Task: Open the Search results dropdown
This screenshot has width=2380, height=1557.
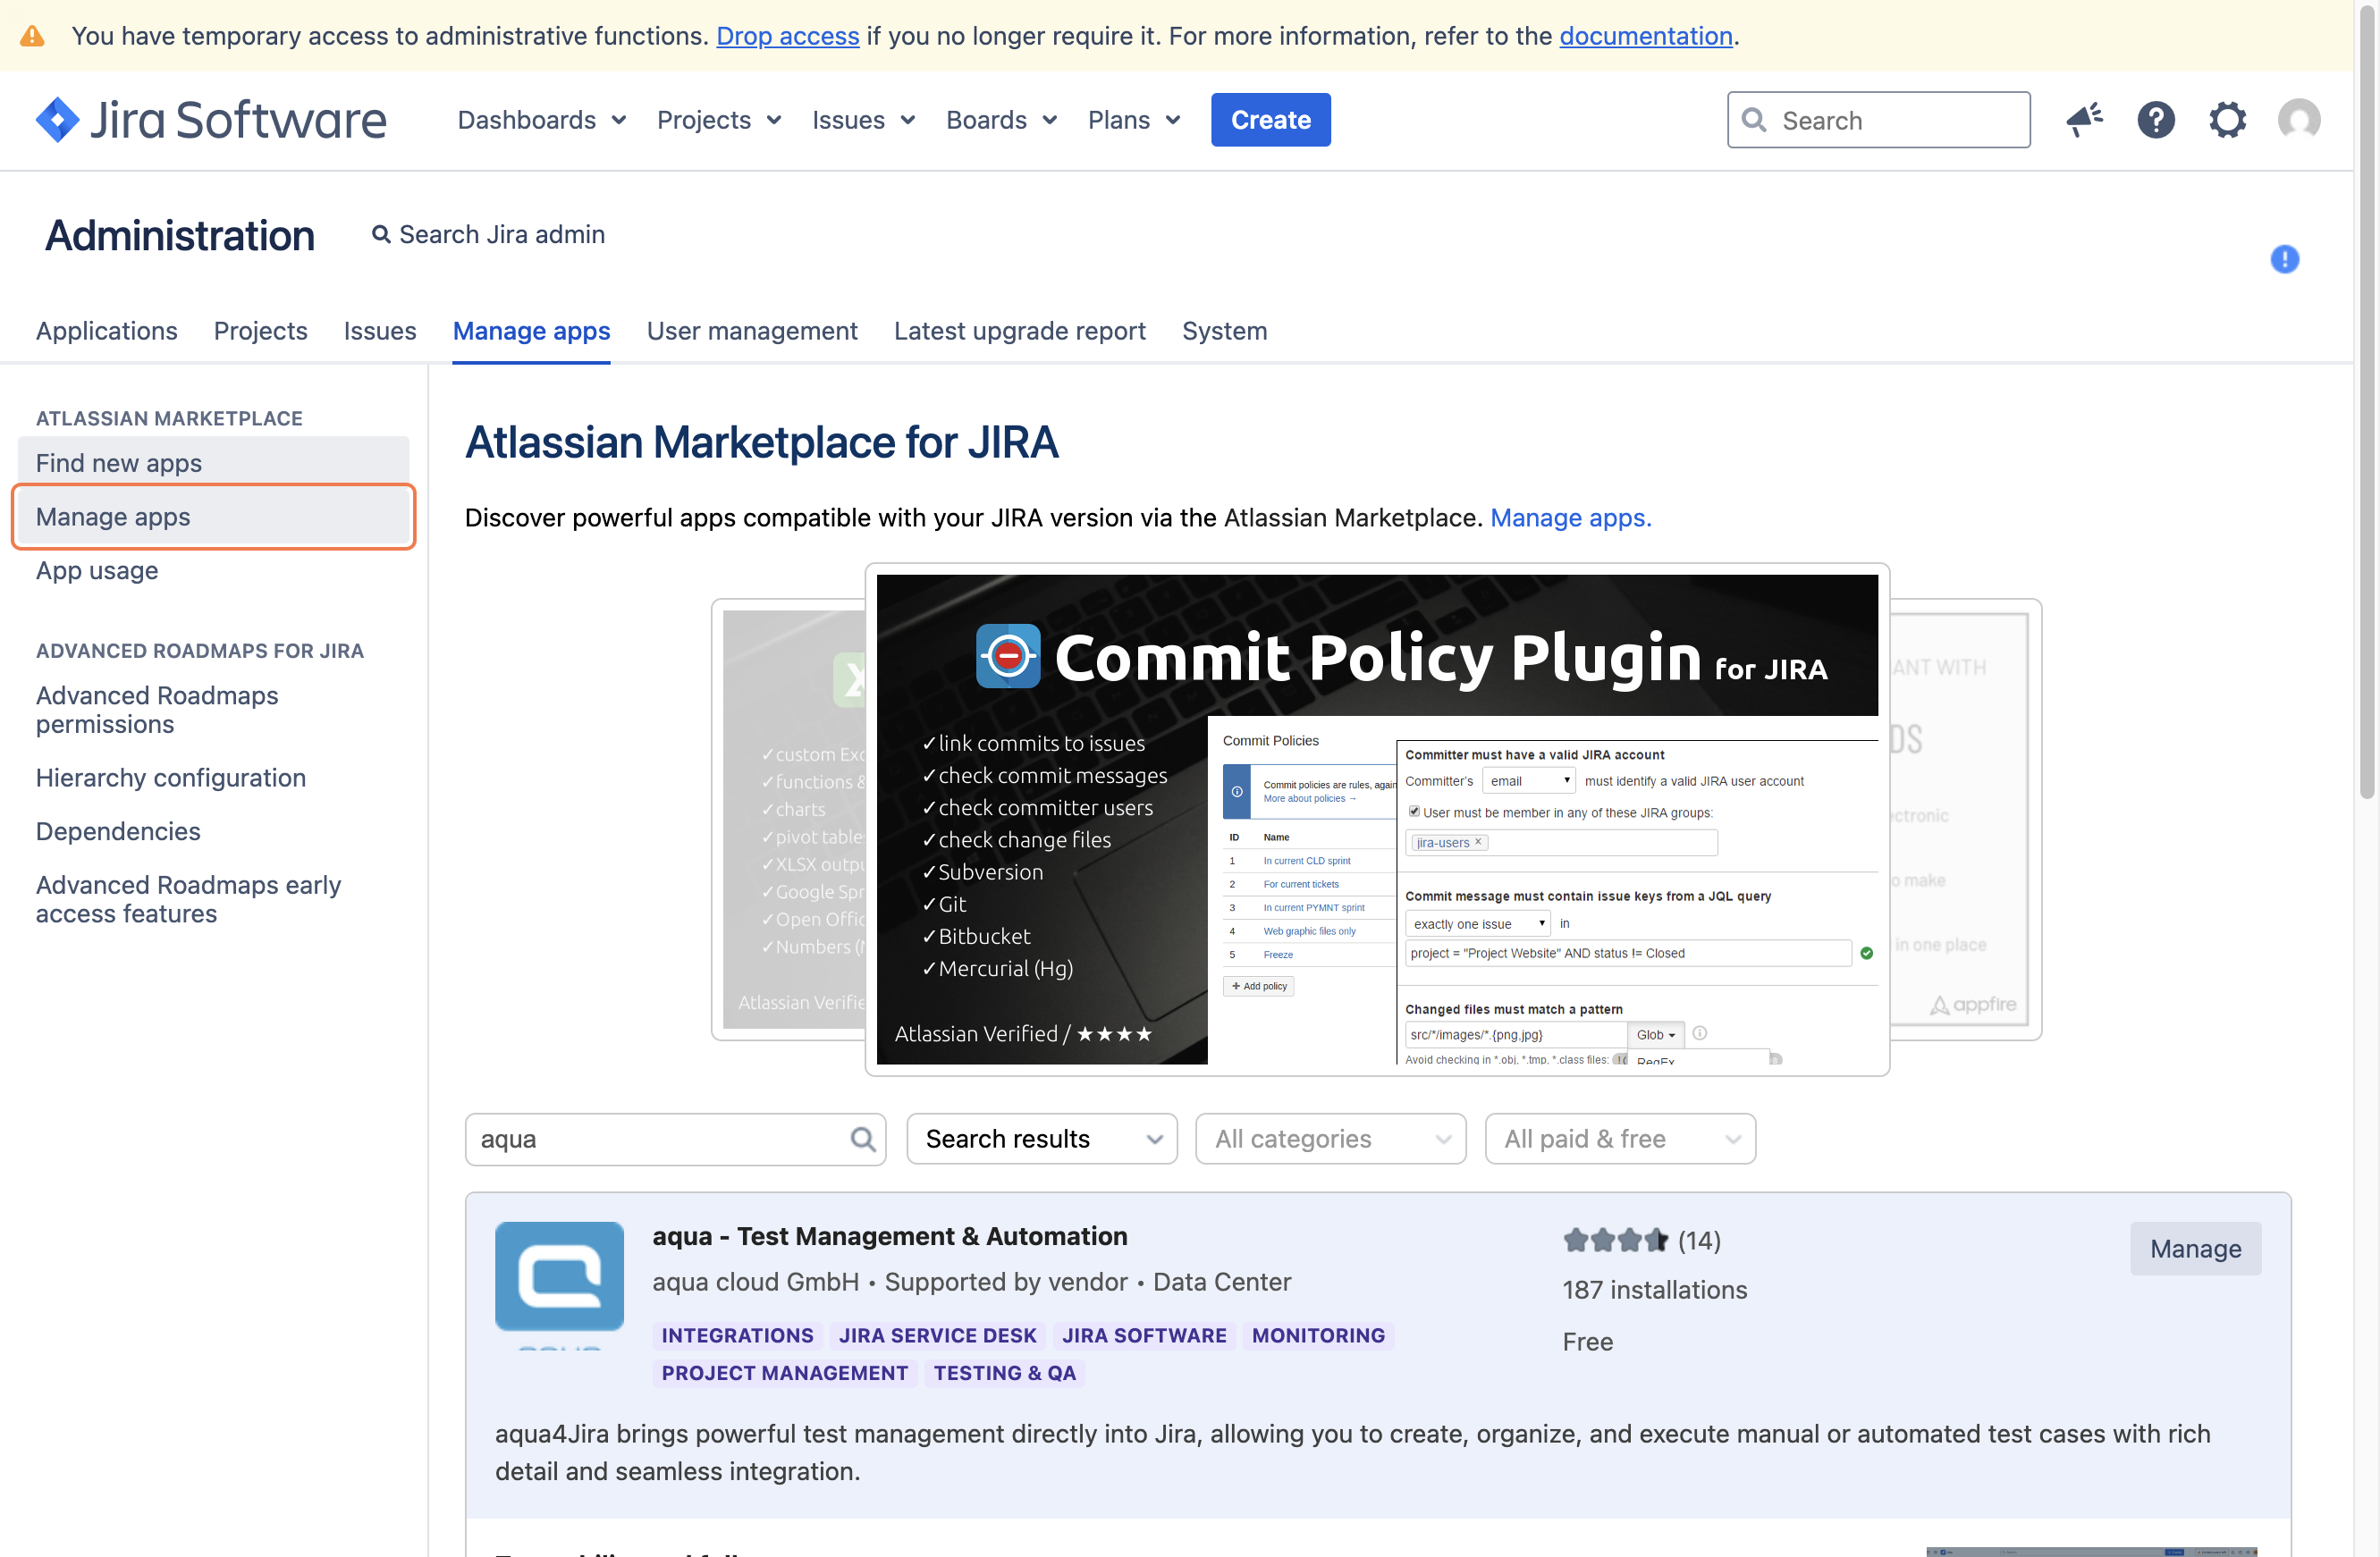Action: [1041, 1139]
